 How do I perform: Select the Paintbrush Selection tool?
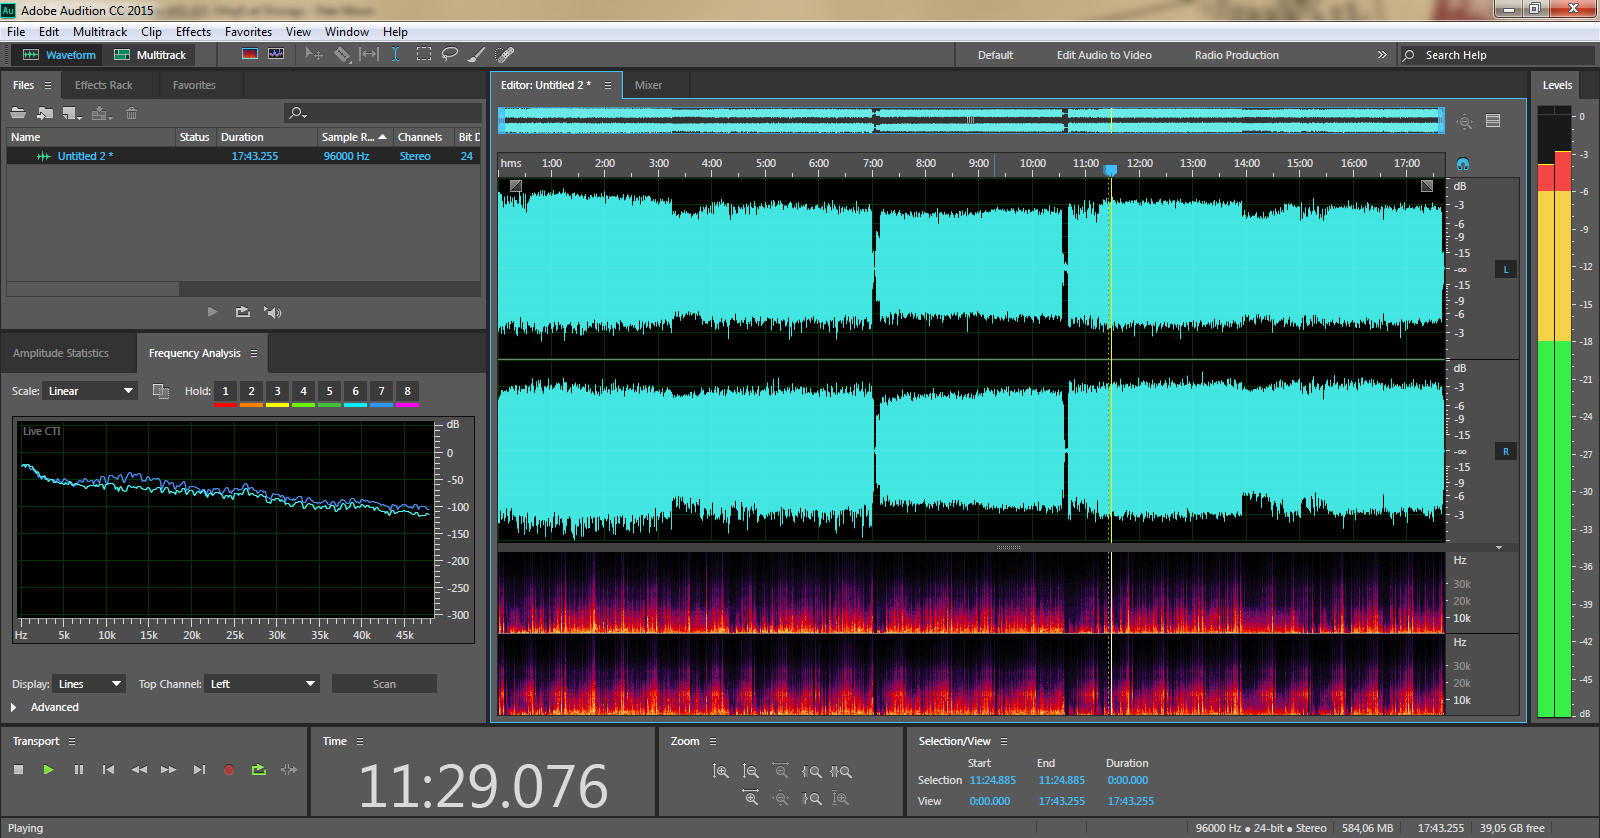point(477,54)
